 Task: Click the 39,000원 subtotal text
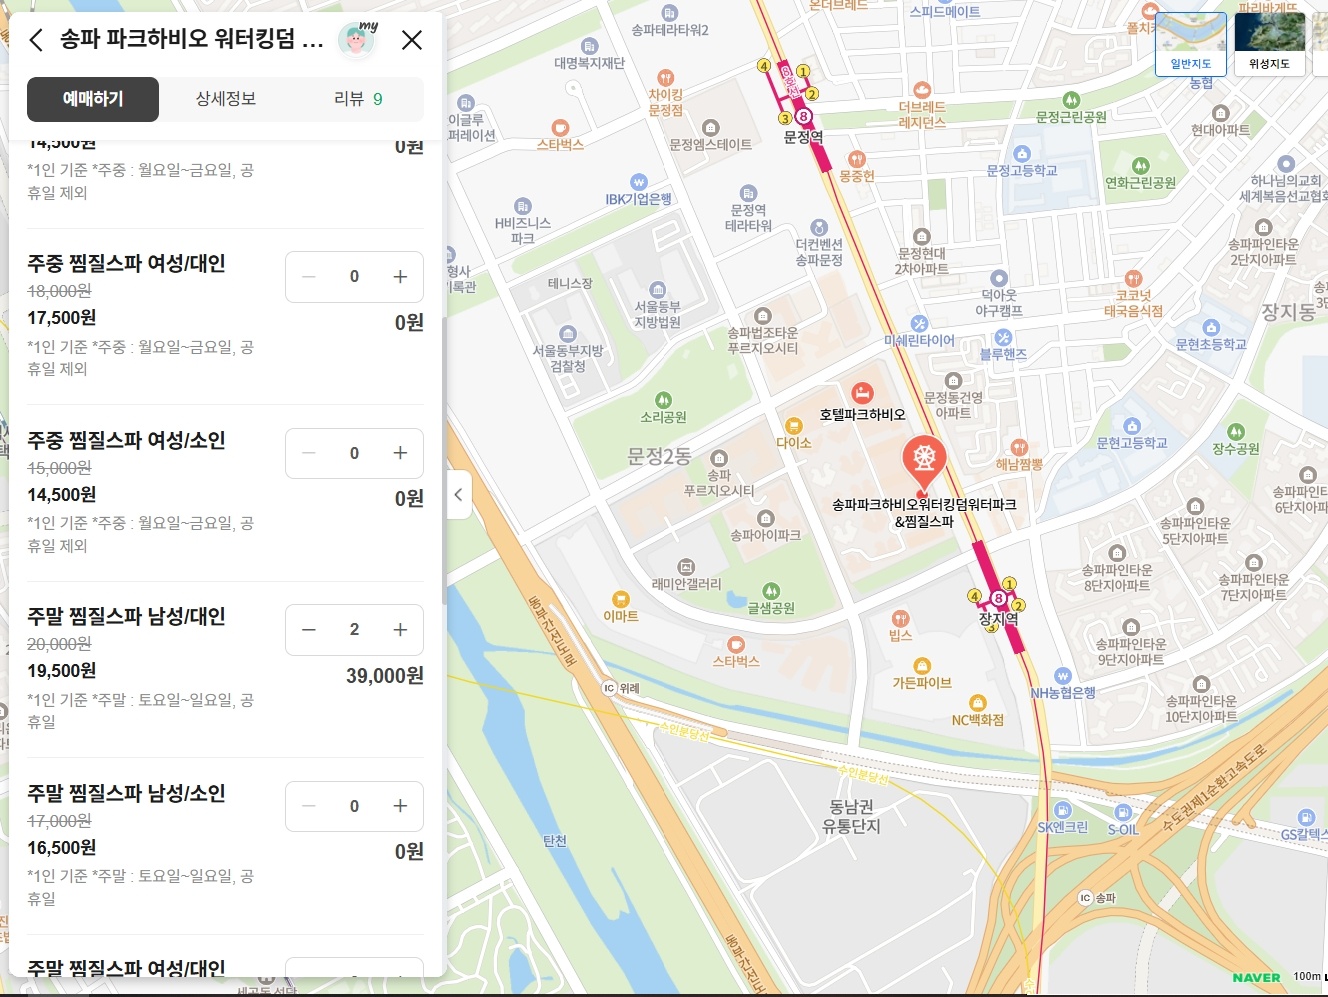click(x=384, y=676)
